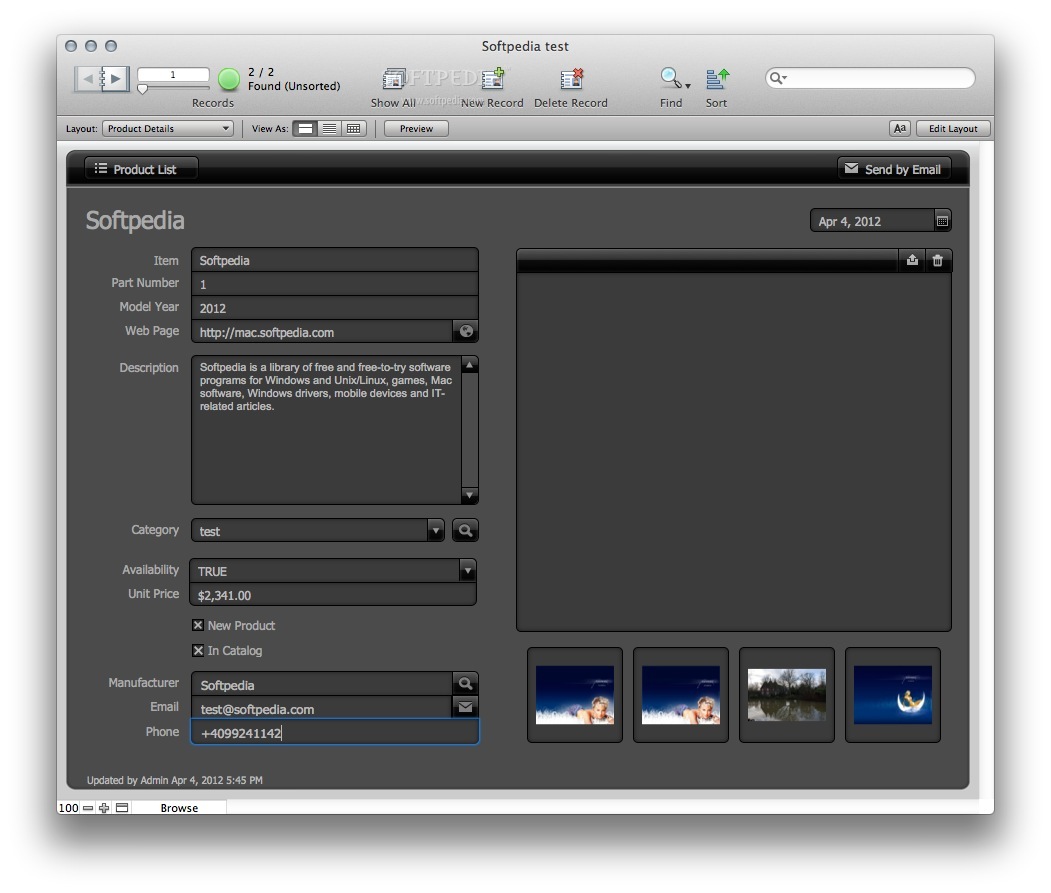Click the Delete Record icon
Image resolution: width=1051 pixels, height=893 pixels.
(570, 80)
